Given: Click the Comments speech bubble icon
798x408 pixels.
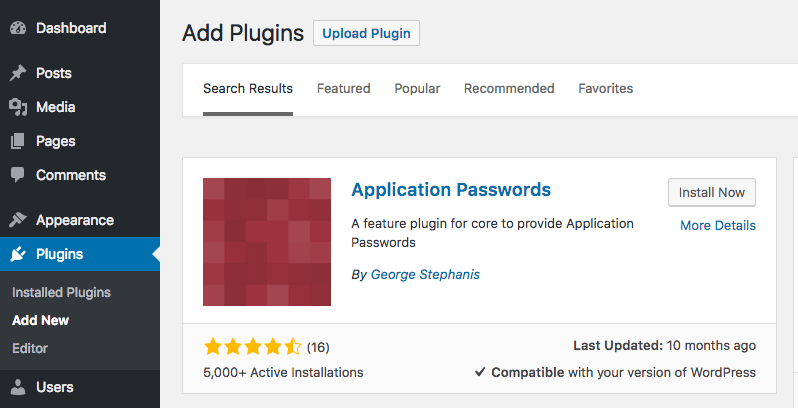Looking at the screenshot, I should [18, 175].
